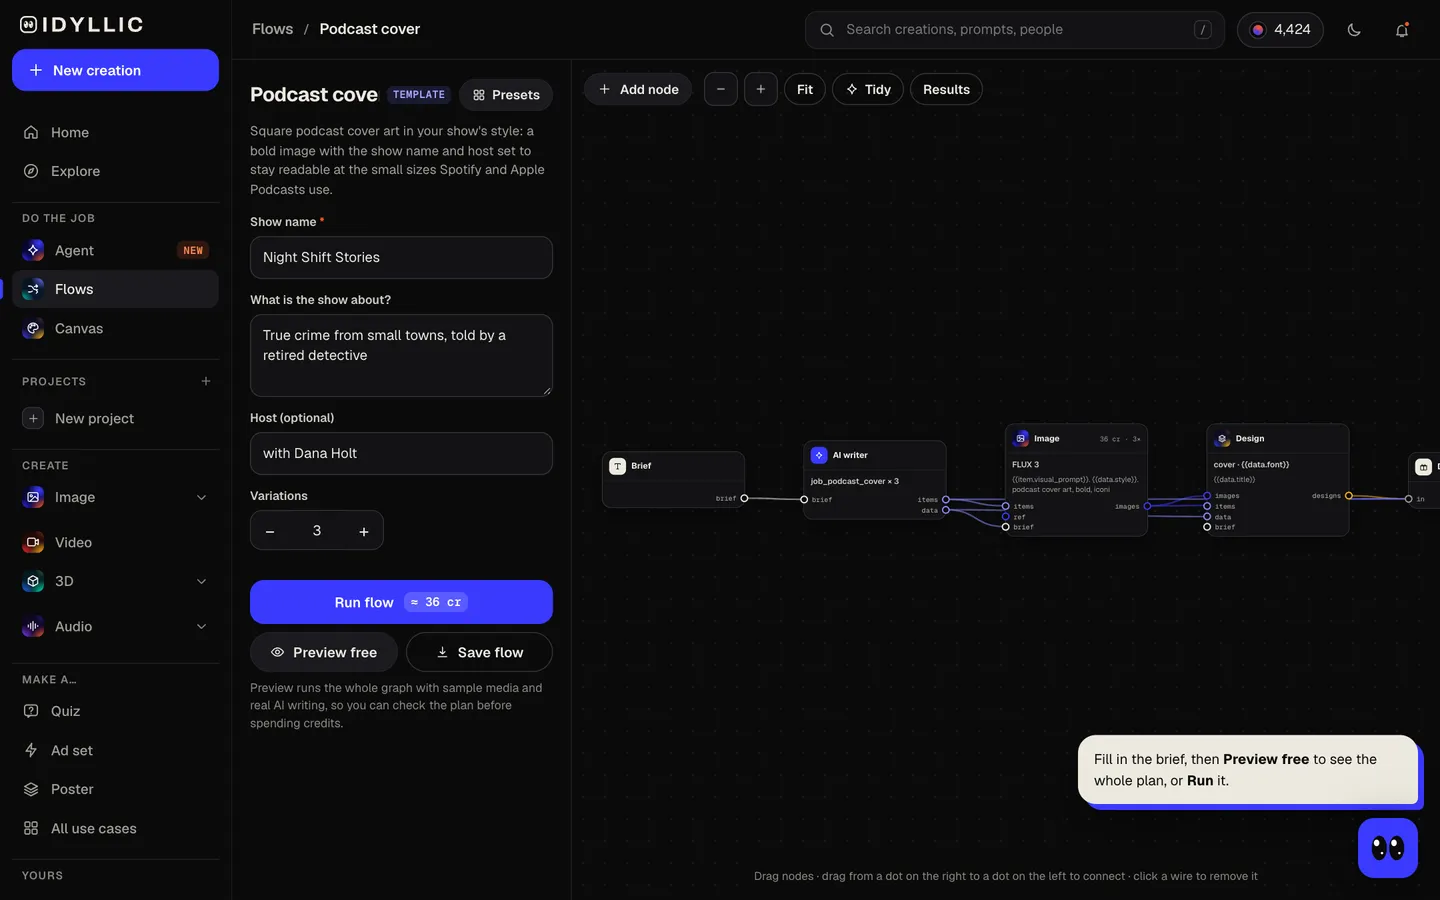
Task: Select the Brief node in the graph
Action: [x=673, y=480]
